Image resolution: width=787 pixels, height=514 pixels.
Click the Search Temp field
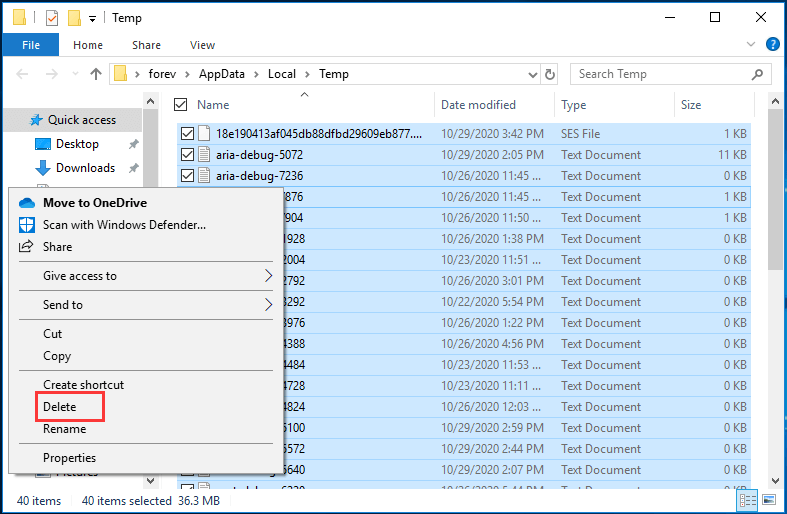point(671,74)
